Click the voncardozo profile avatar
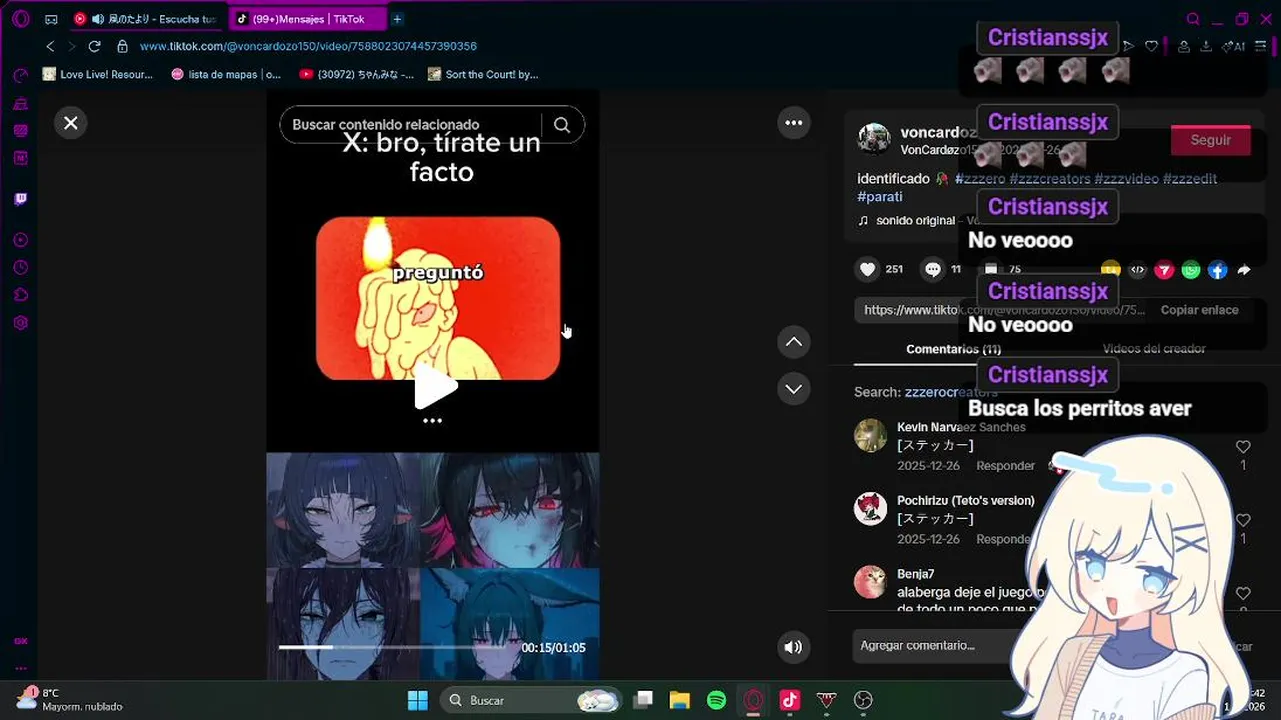This screenshot has width=1281, height=720. [x=874, y=139]
